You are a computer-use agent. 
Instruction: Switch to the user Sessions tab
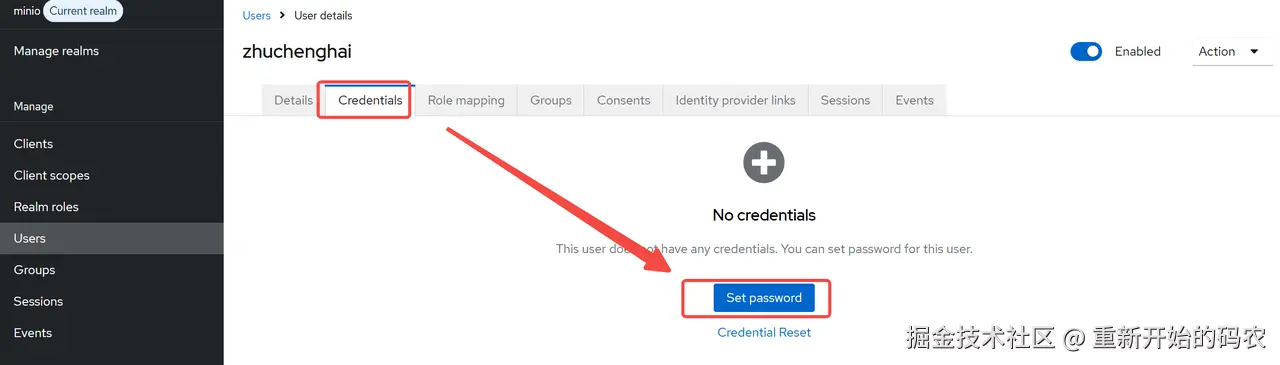click(845, 100)
